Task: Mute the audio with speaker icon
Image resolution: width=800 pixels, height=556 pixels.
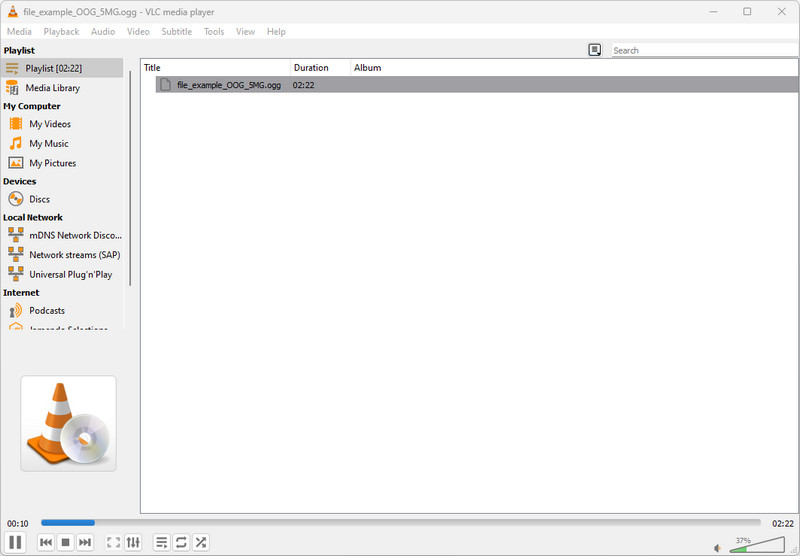Action: coord(718,548)
